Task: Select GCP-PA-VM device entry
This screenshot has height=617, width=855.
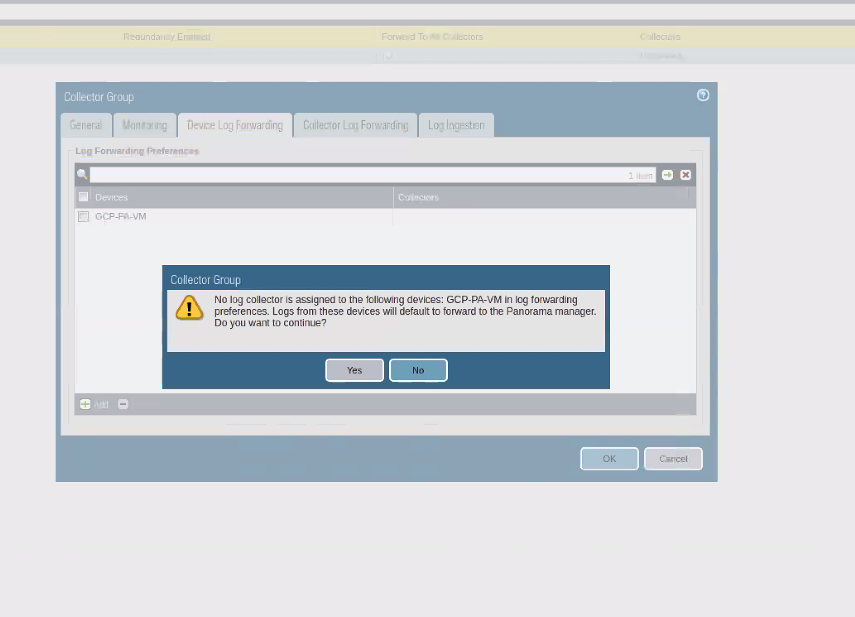Action: (x=121, y=216)
